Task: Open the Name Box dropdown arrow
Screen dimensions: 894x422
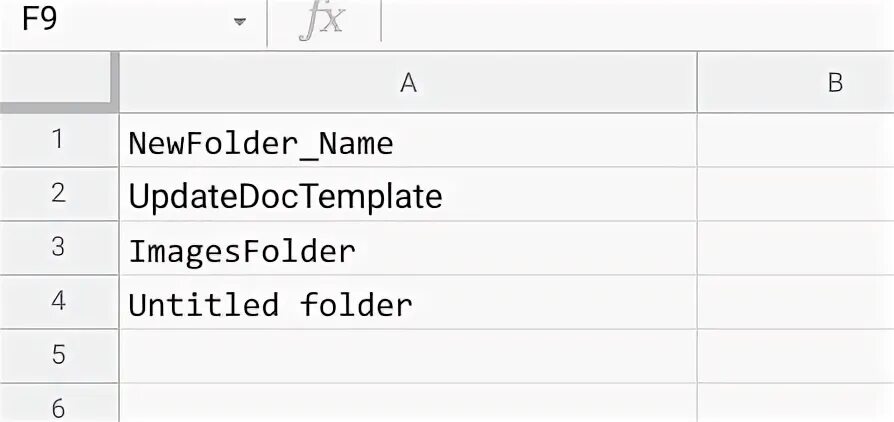Action: pos(240,23)
